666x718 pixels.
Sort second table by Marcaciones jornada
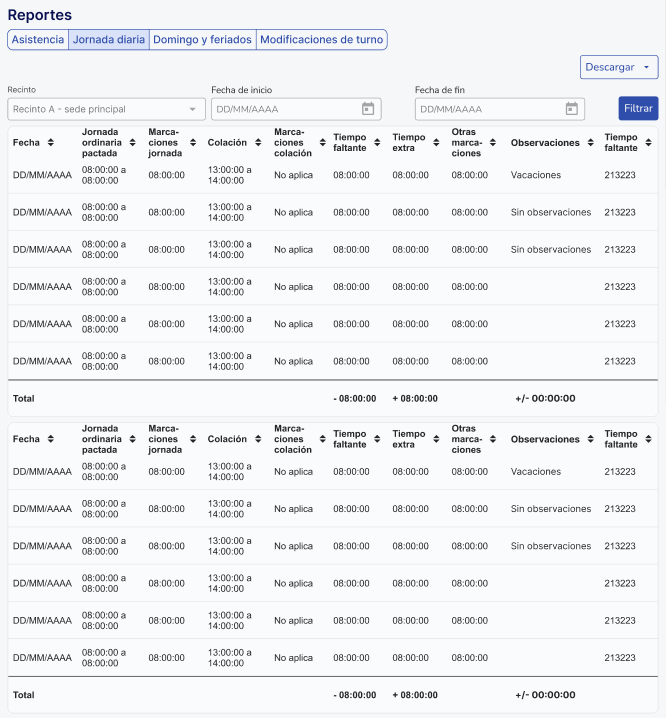point(191,440)
